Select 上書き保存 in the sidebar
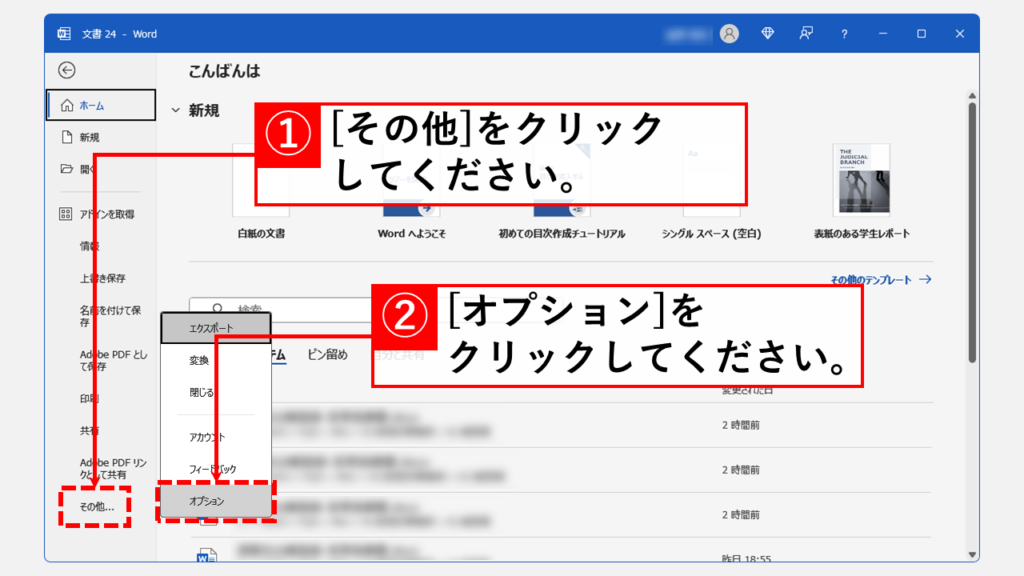 point(103,278)
